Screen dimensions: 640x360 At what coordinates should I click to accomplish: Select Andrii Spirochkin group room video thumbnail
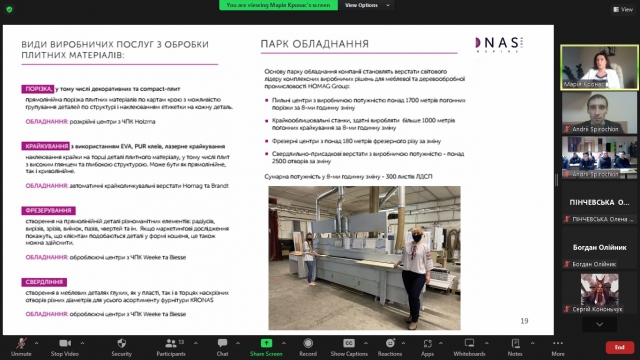(599, 157)
